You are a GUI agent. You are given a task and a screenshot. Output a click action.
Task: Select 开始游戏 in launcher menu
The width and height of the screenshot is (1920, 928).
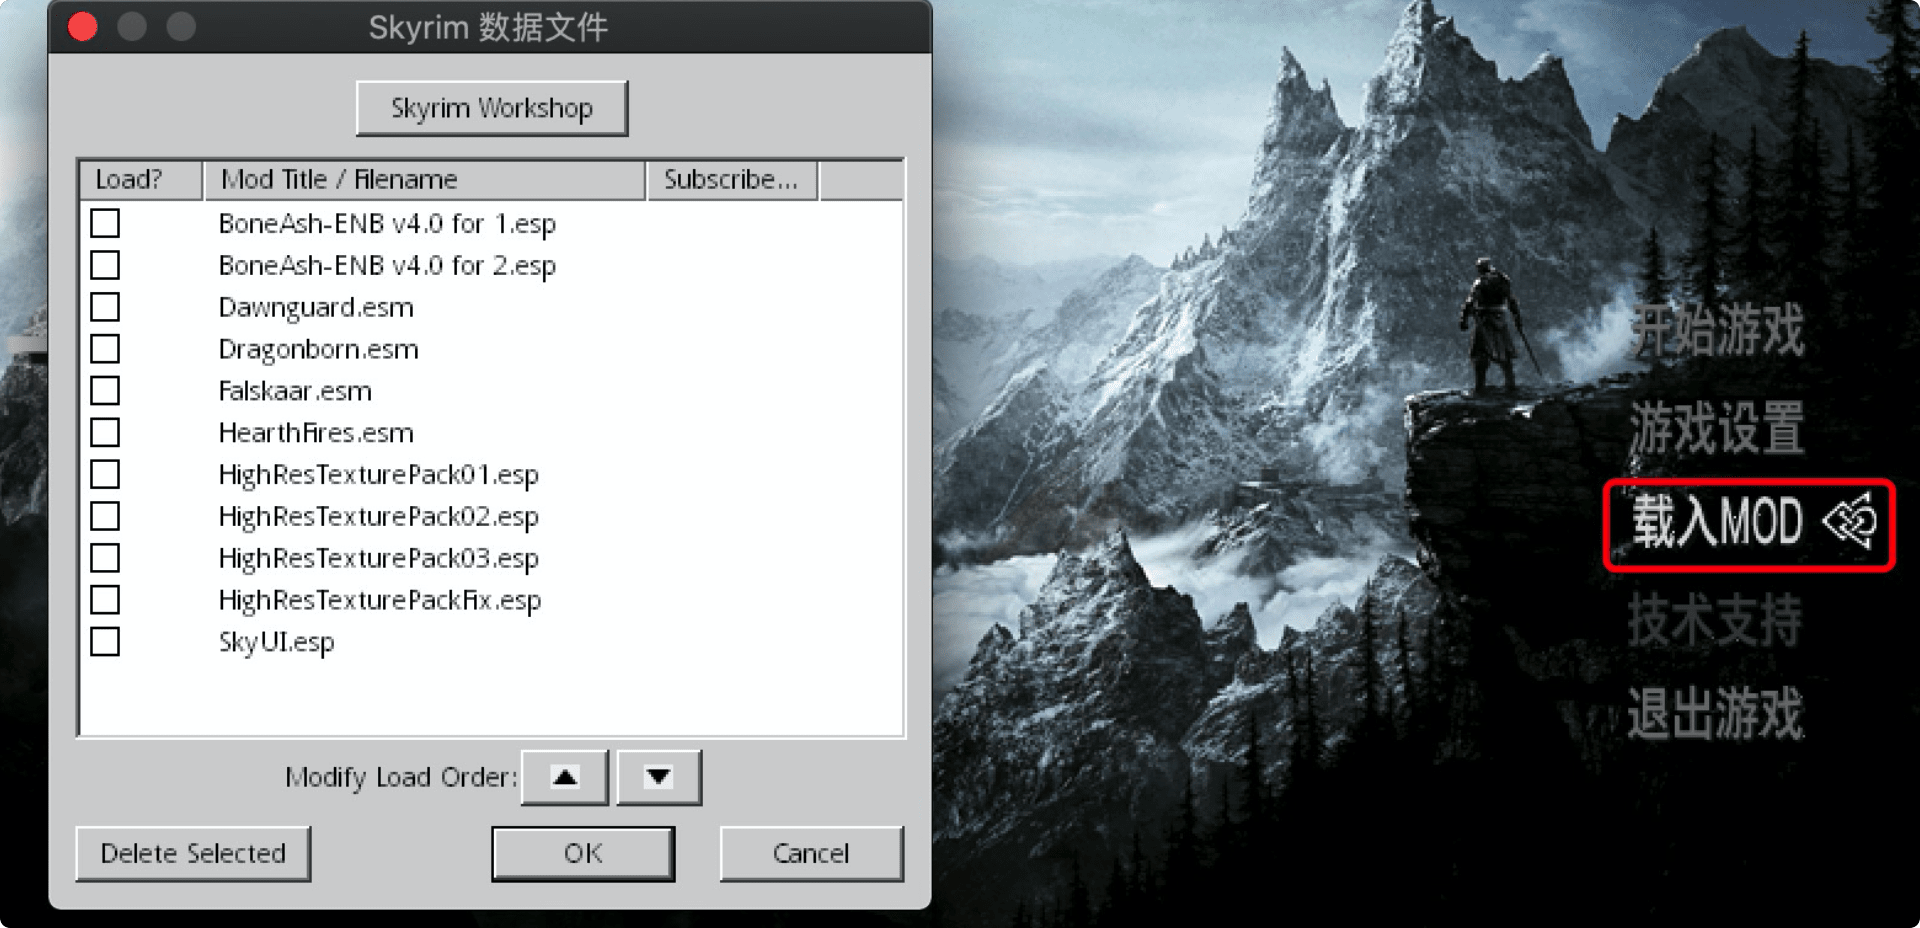(x=1717, y=330)
